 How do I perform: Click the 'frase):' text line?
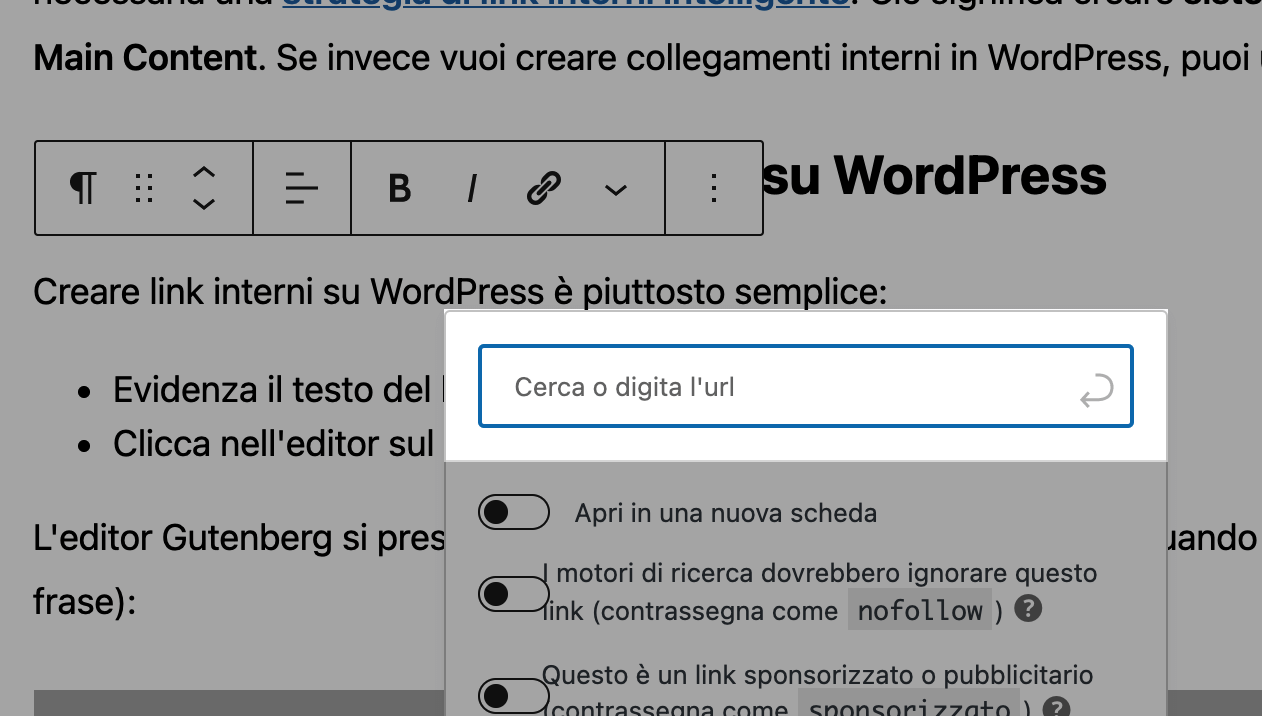pos(84,602)
